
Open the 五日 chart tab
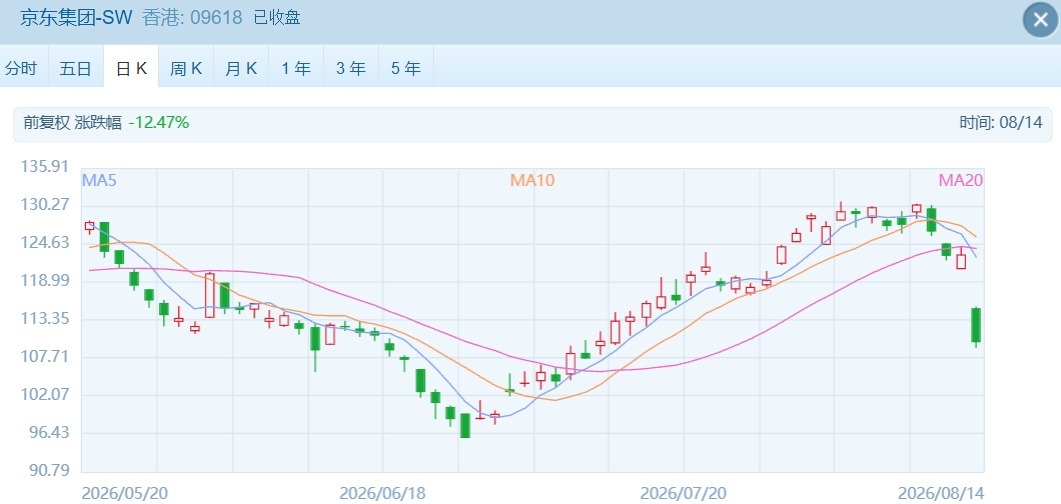click(x=76, y=68)
